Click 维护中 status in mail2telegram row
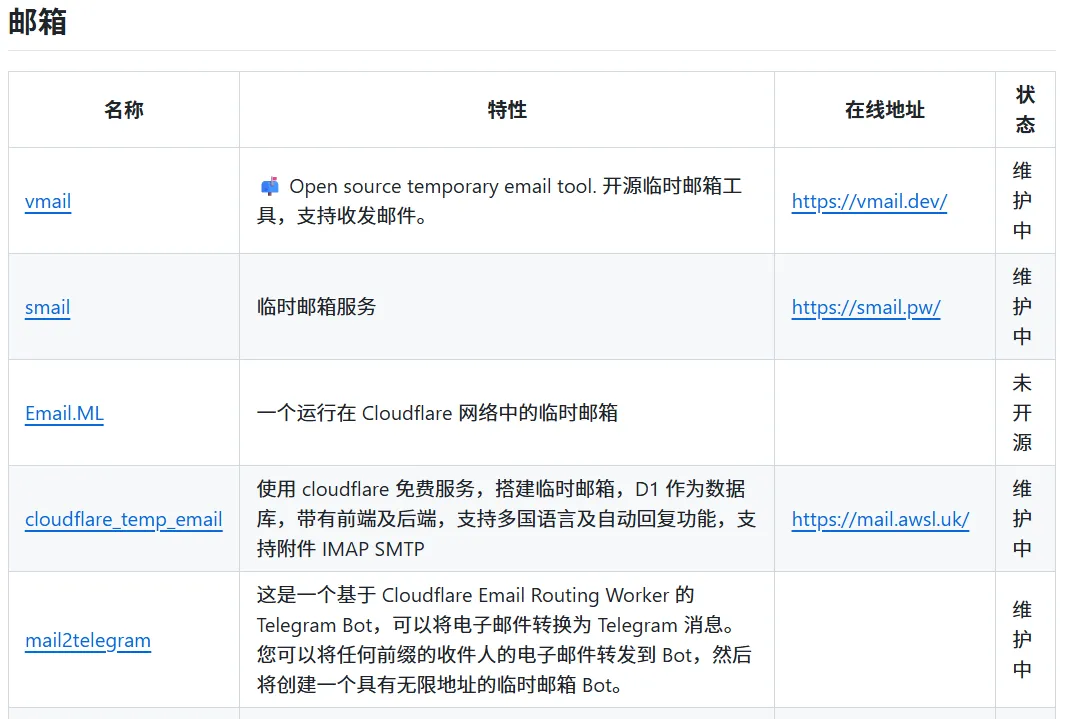This screenshot has height=719, width=1068. click(1022, 640)
